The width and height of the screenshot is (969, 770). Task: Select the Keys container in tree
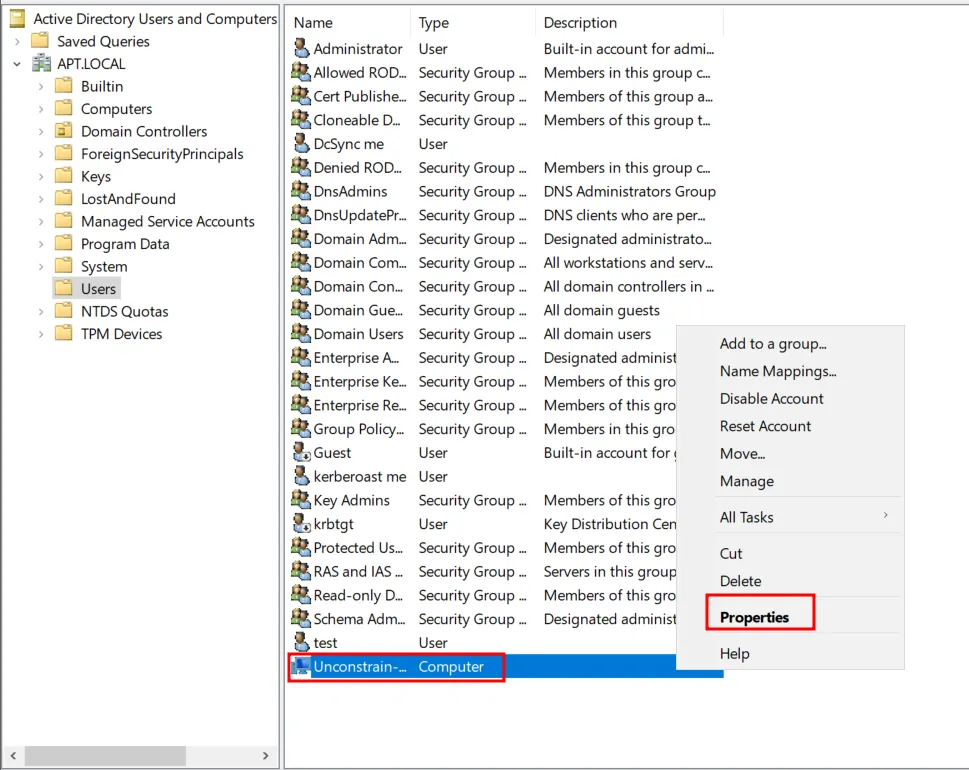point(96,176)
